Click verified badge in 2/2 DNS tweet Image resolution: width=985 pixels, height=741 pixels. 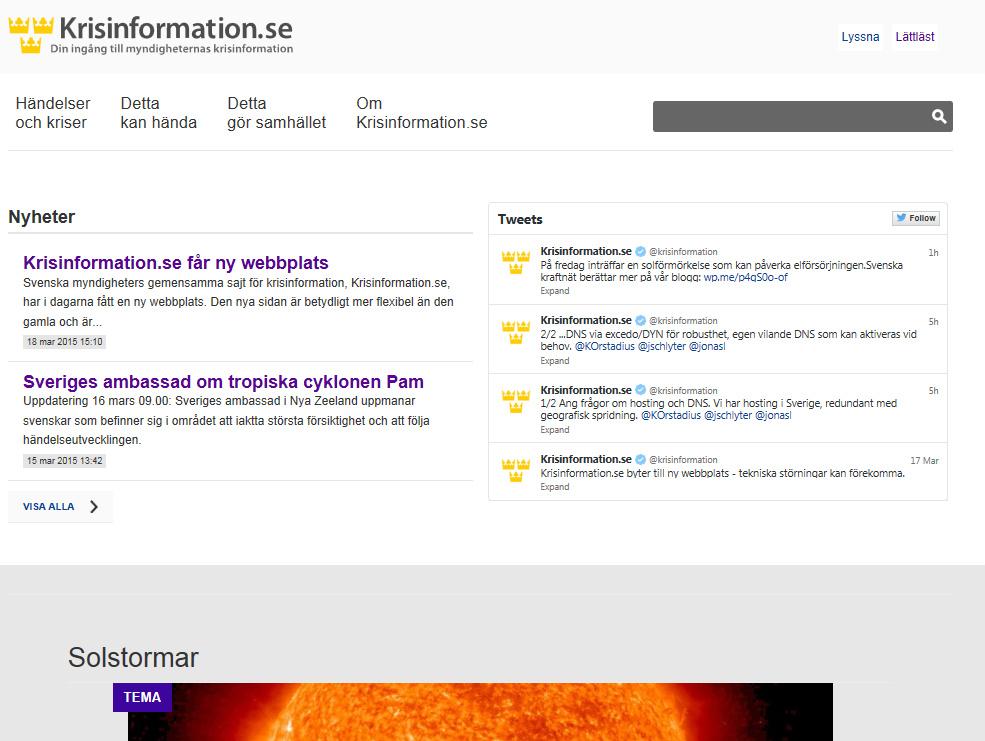640,320
